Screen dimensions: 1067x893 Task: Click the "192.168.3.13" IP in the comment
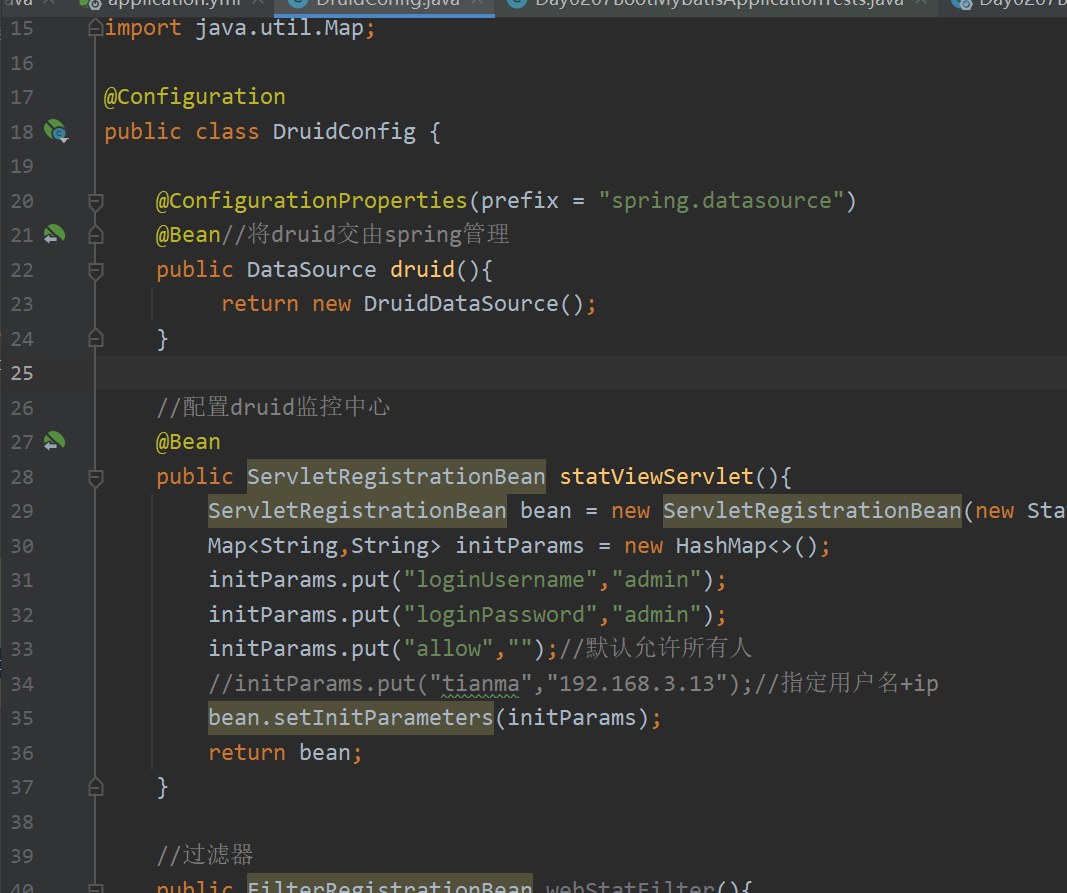[x=637, y=683]
